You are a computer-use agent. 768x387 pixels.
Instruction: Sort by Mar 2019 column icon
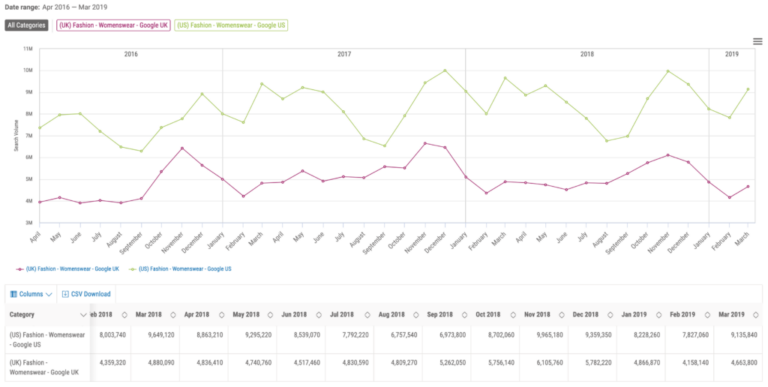(756, 315)
